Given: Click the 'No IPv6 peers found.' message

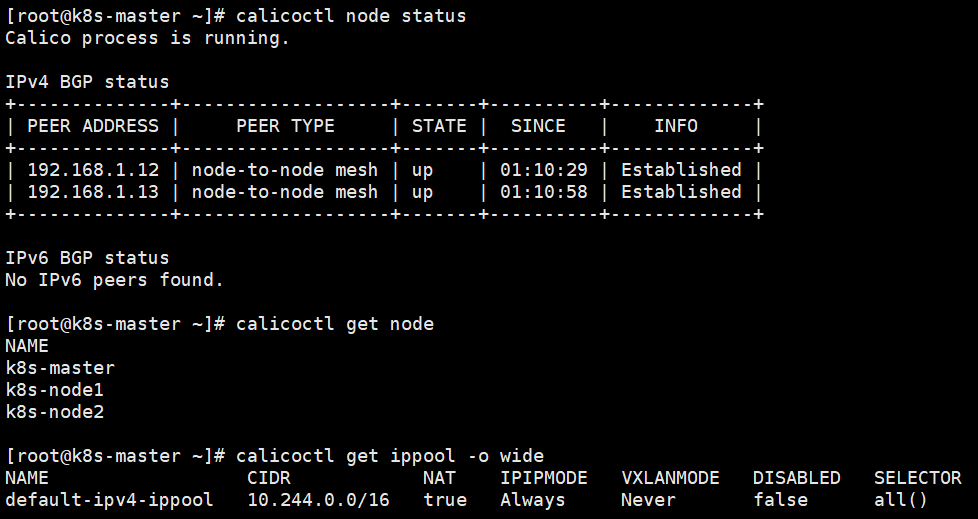Looking at the screenshot, I should pyautogui.click(x=114, y=280).
